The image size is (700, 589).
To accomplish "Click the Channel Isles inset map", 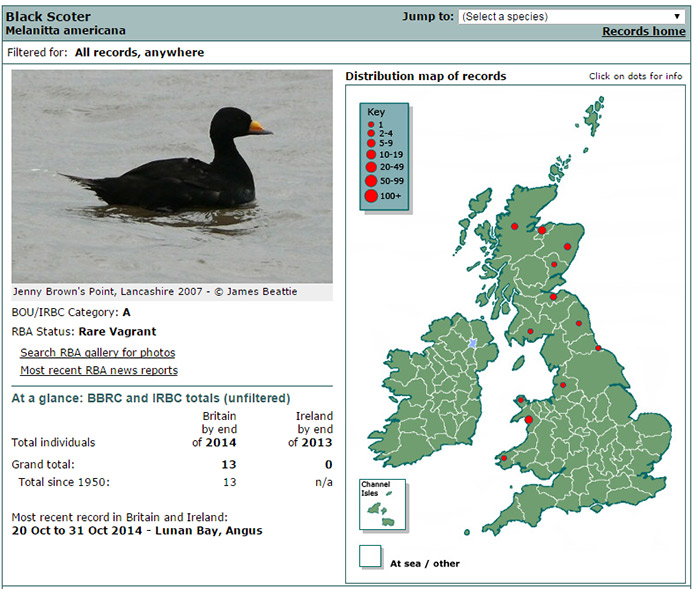I will click(x=383, y=505).
